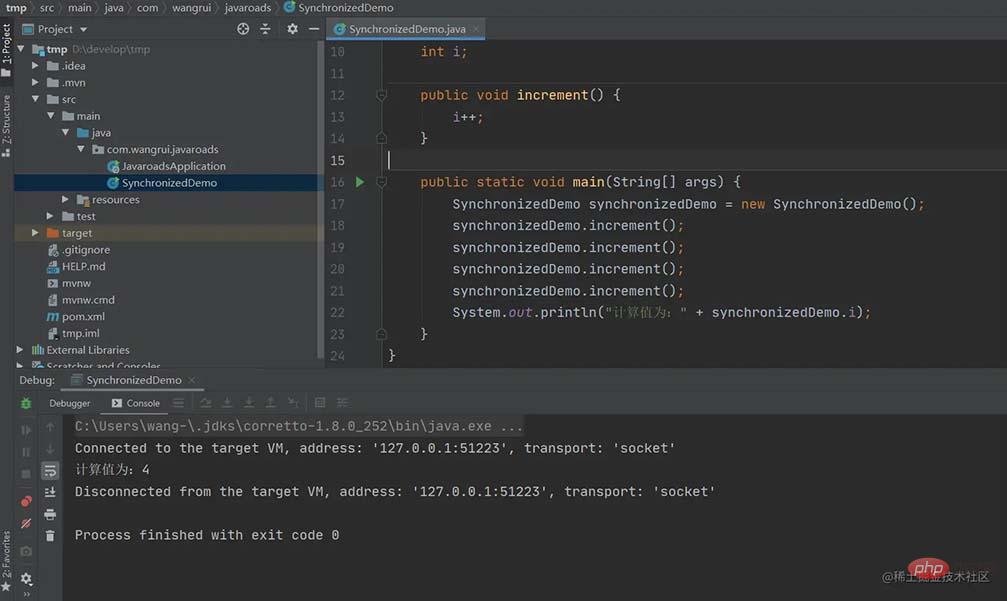1007x601 pixels.
Task: Close SynchronizedDemo.java editor tab
Action: point(476,29)
